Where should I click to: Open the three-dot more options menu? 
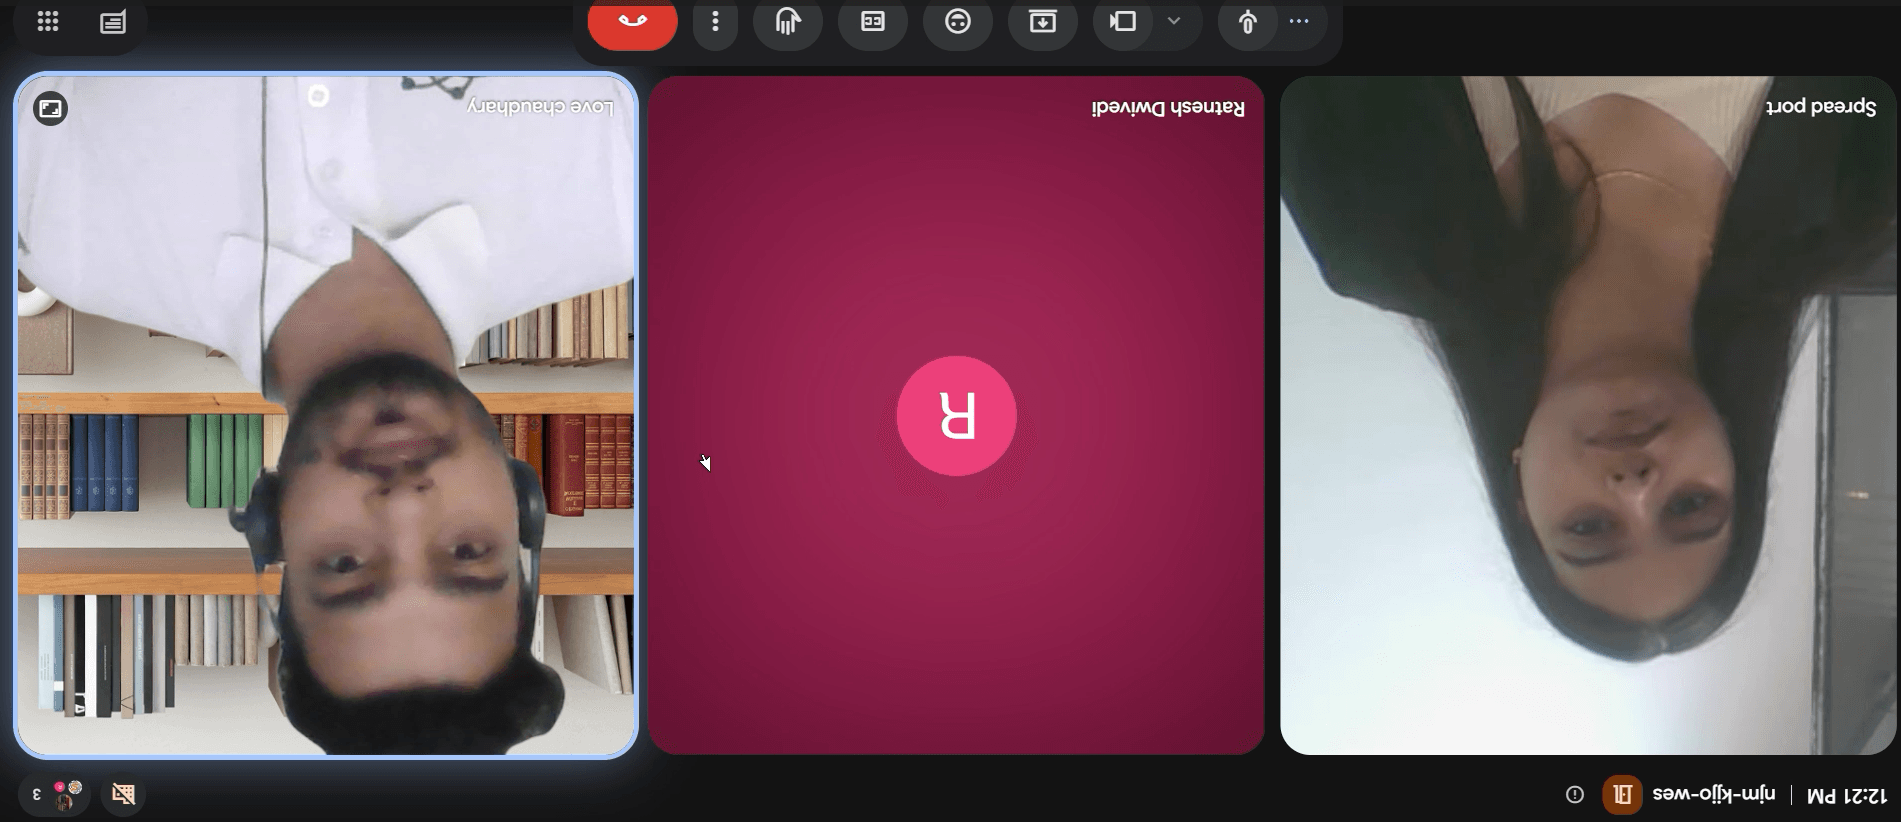[x=715, y=22]
